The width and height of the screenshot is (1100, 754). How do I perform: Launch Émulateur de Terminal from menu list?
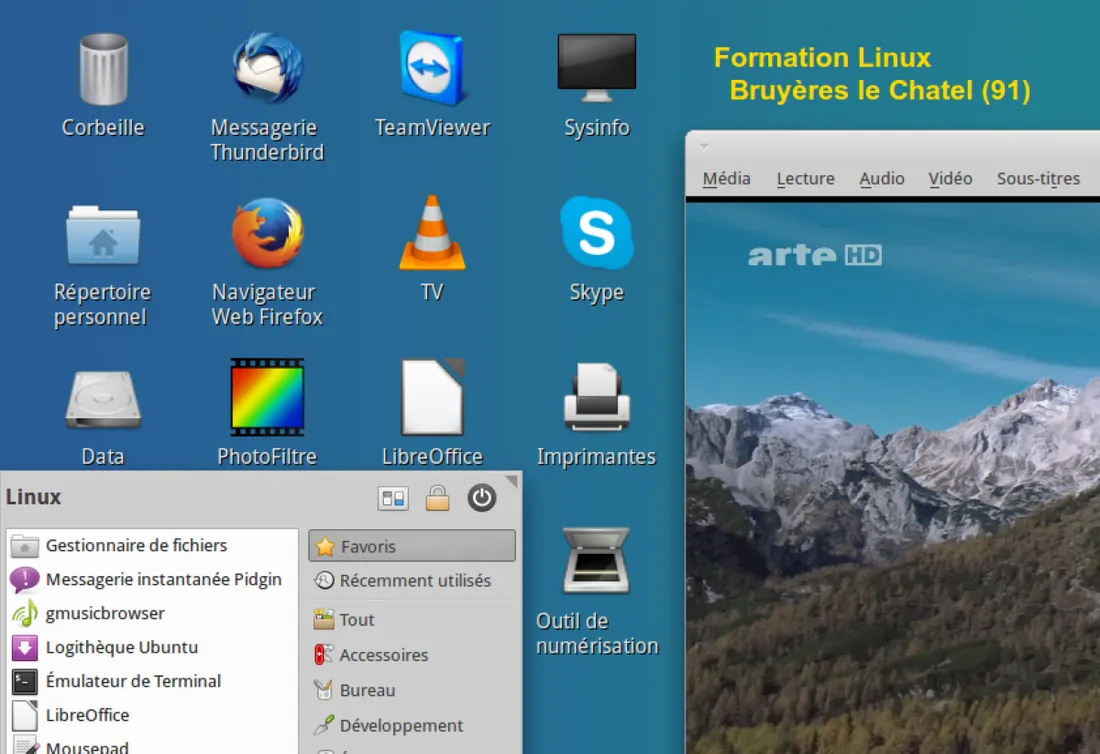[133, 681]
